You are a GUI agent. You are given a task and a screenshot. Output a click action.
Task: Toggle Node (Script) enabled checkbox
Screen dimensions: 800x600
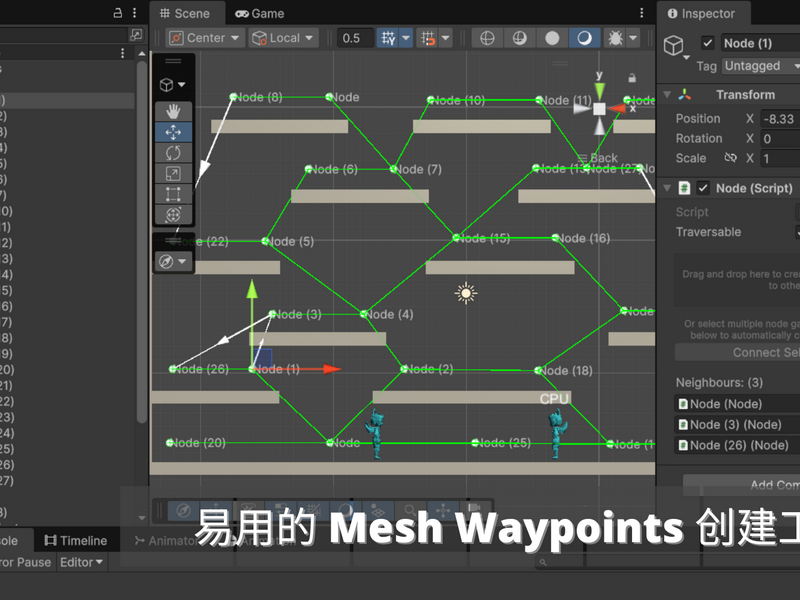click(703, 188)
